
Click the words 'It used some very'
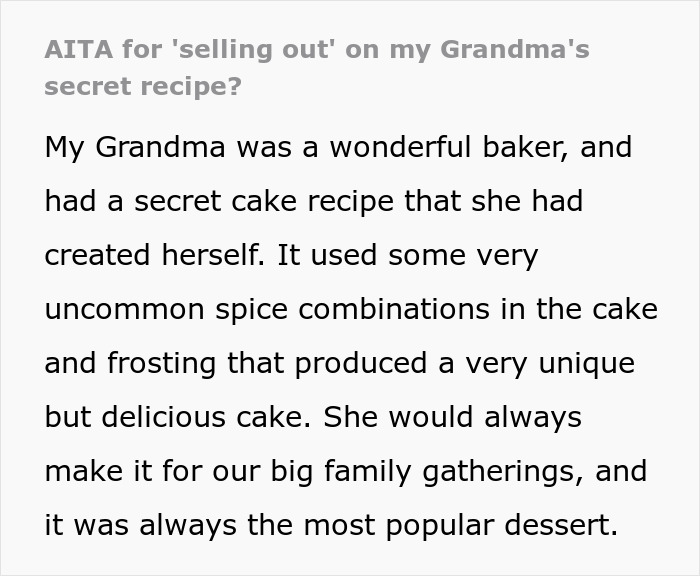pyautogui.click(x=408, y=255)
